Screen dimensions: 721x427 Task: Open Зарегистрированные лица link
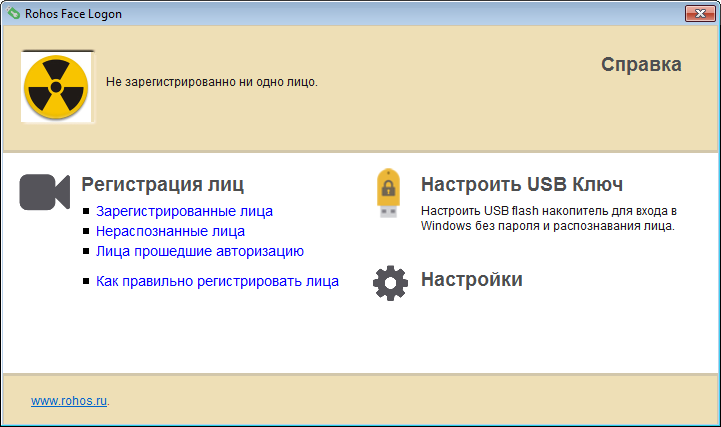(x=184, y=211)
